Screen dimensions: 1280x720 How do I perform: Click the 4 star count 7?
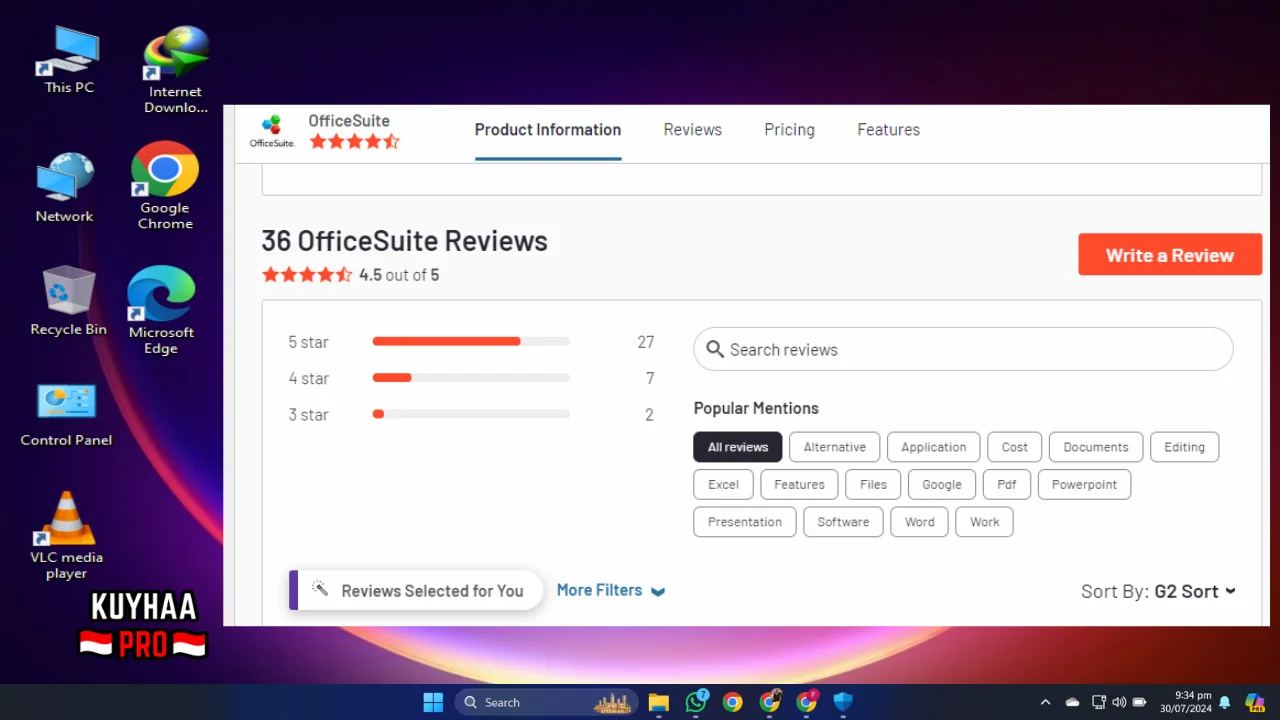[650, 378]
